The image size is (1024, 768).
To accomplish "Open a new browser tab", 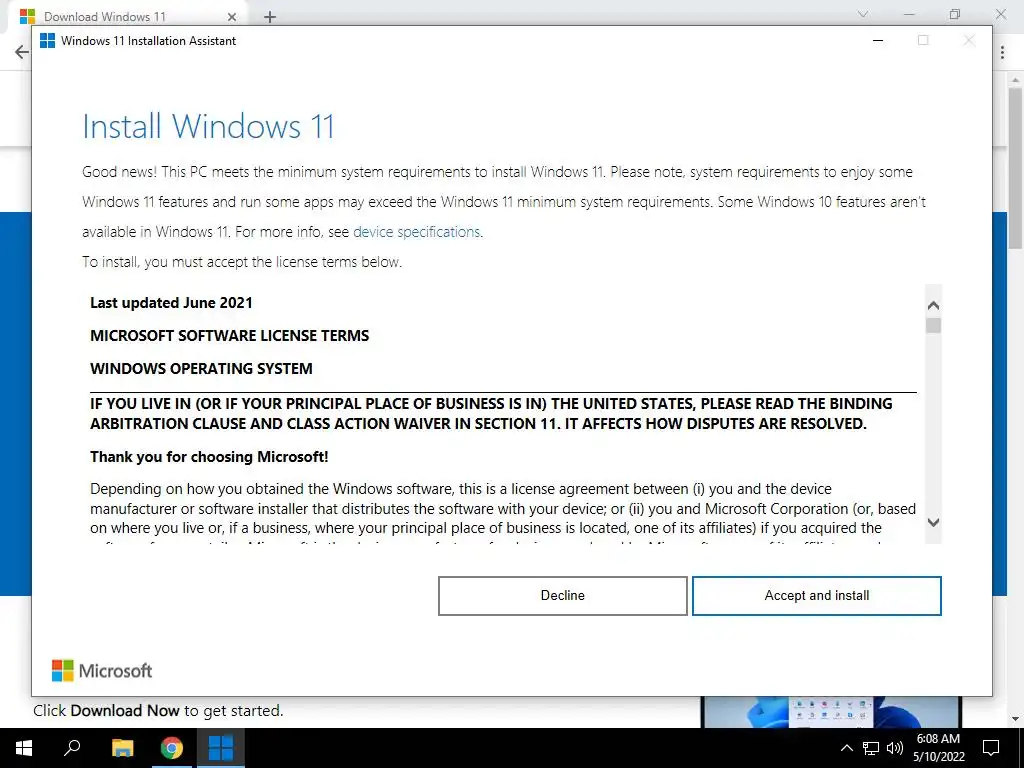I will coord(270,17).
